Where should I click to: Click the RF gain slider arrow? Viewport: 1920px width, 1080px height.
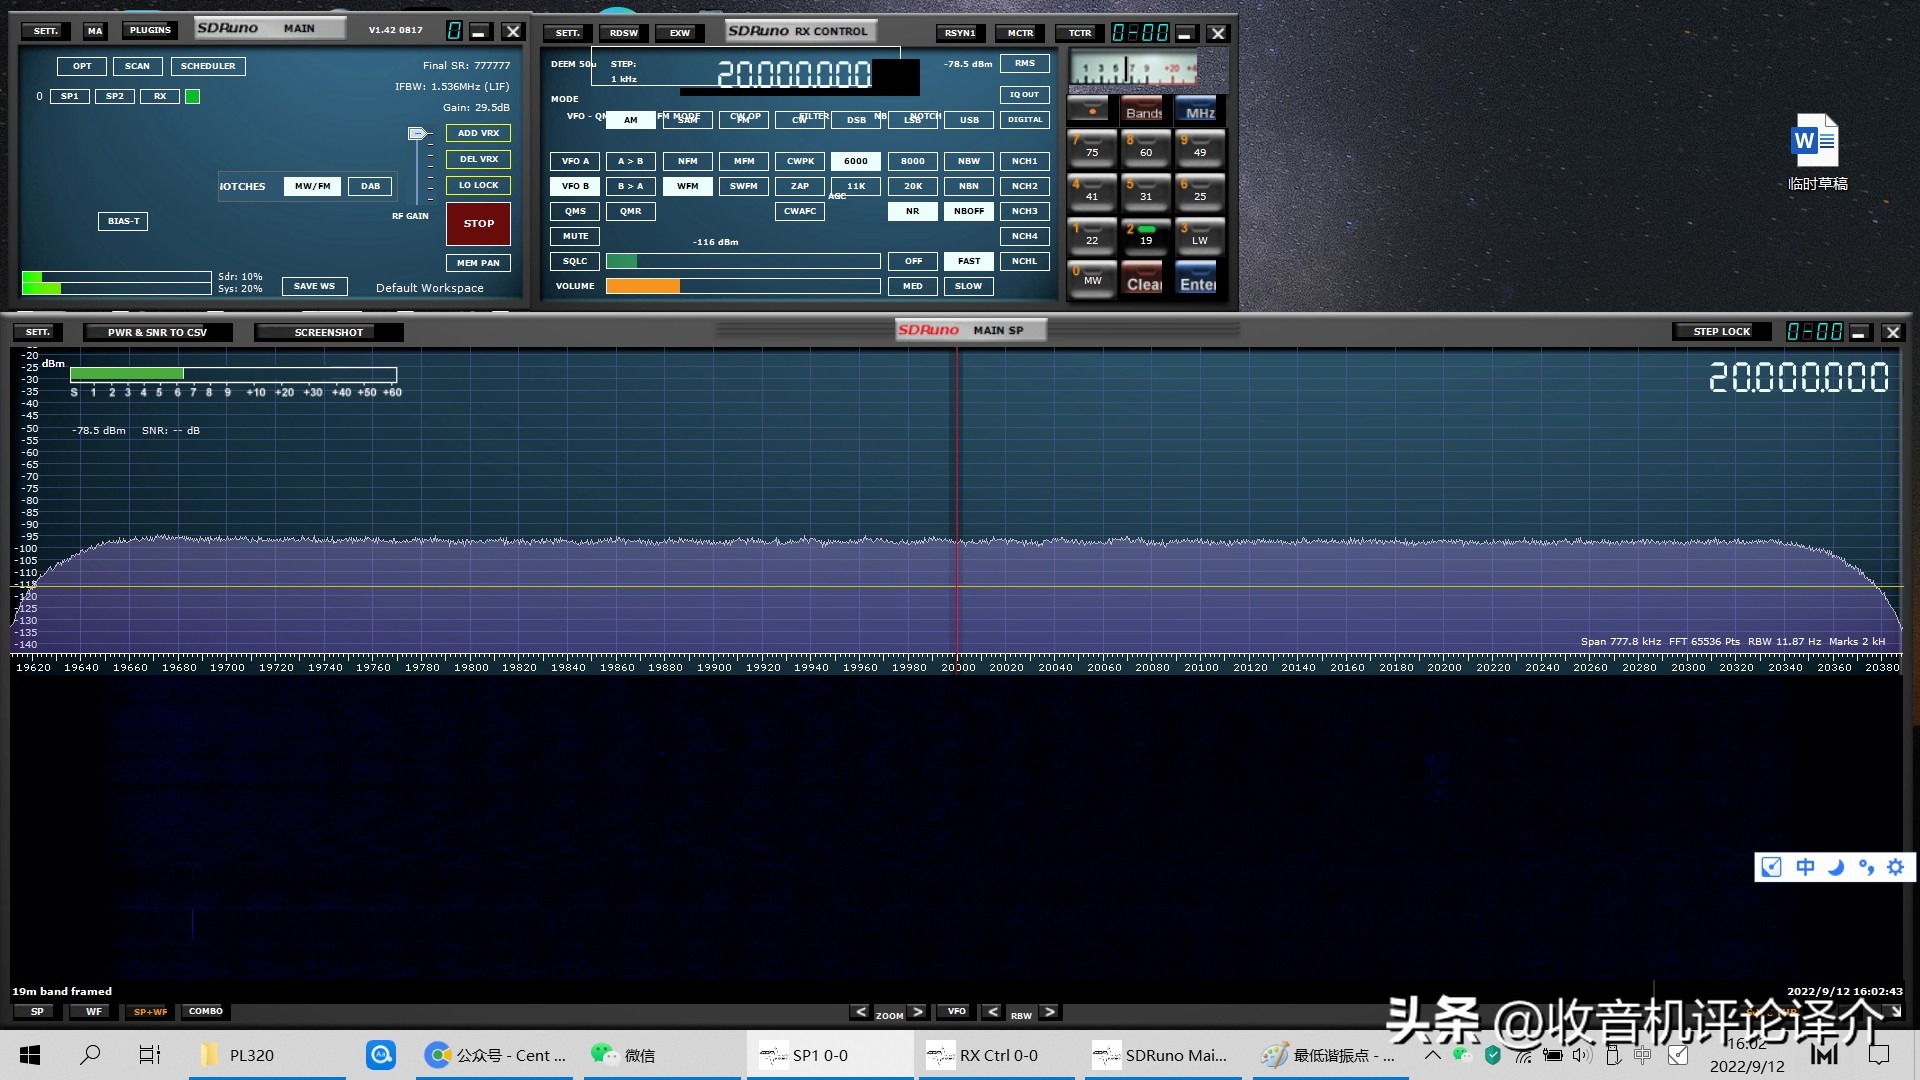click(418, 134)
